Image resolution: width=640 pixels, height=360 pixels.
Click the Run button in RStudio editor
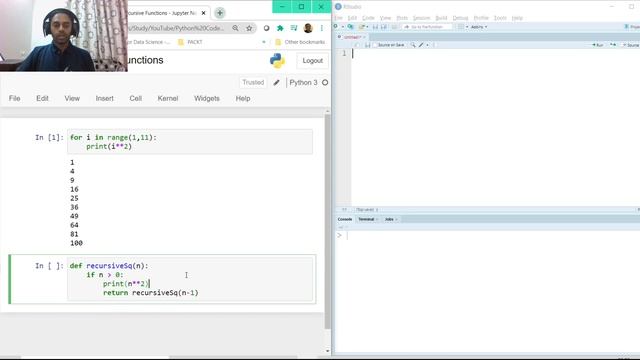[x=598, y=45]
